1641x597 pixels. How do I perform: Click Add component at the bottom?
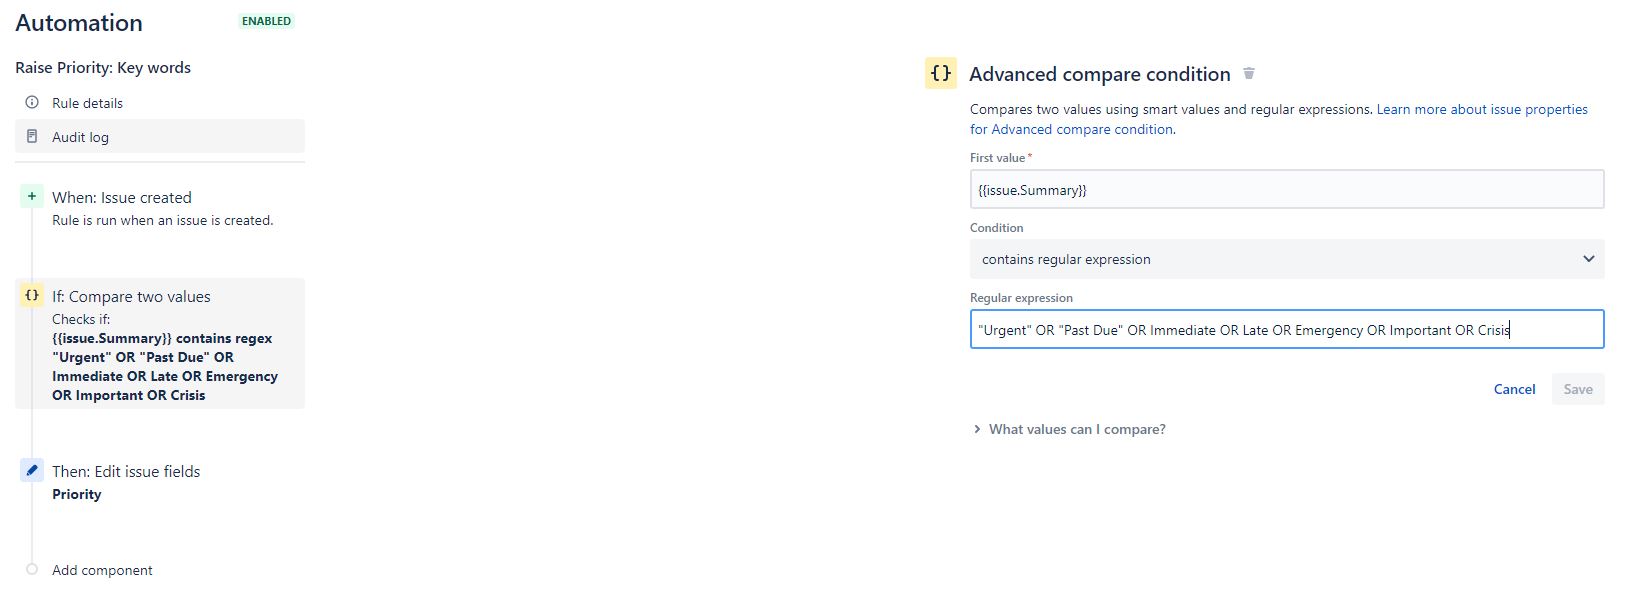point(101,569)
